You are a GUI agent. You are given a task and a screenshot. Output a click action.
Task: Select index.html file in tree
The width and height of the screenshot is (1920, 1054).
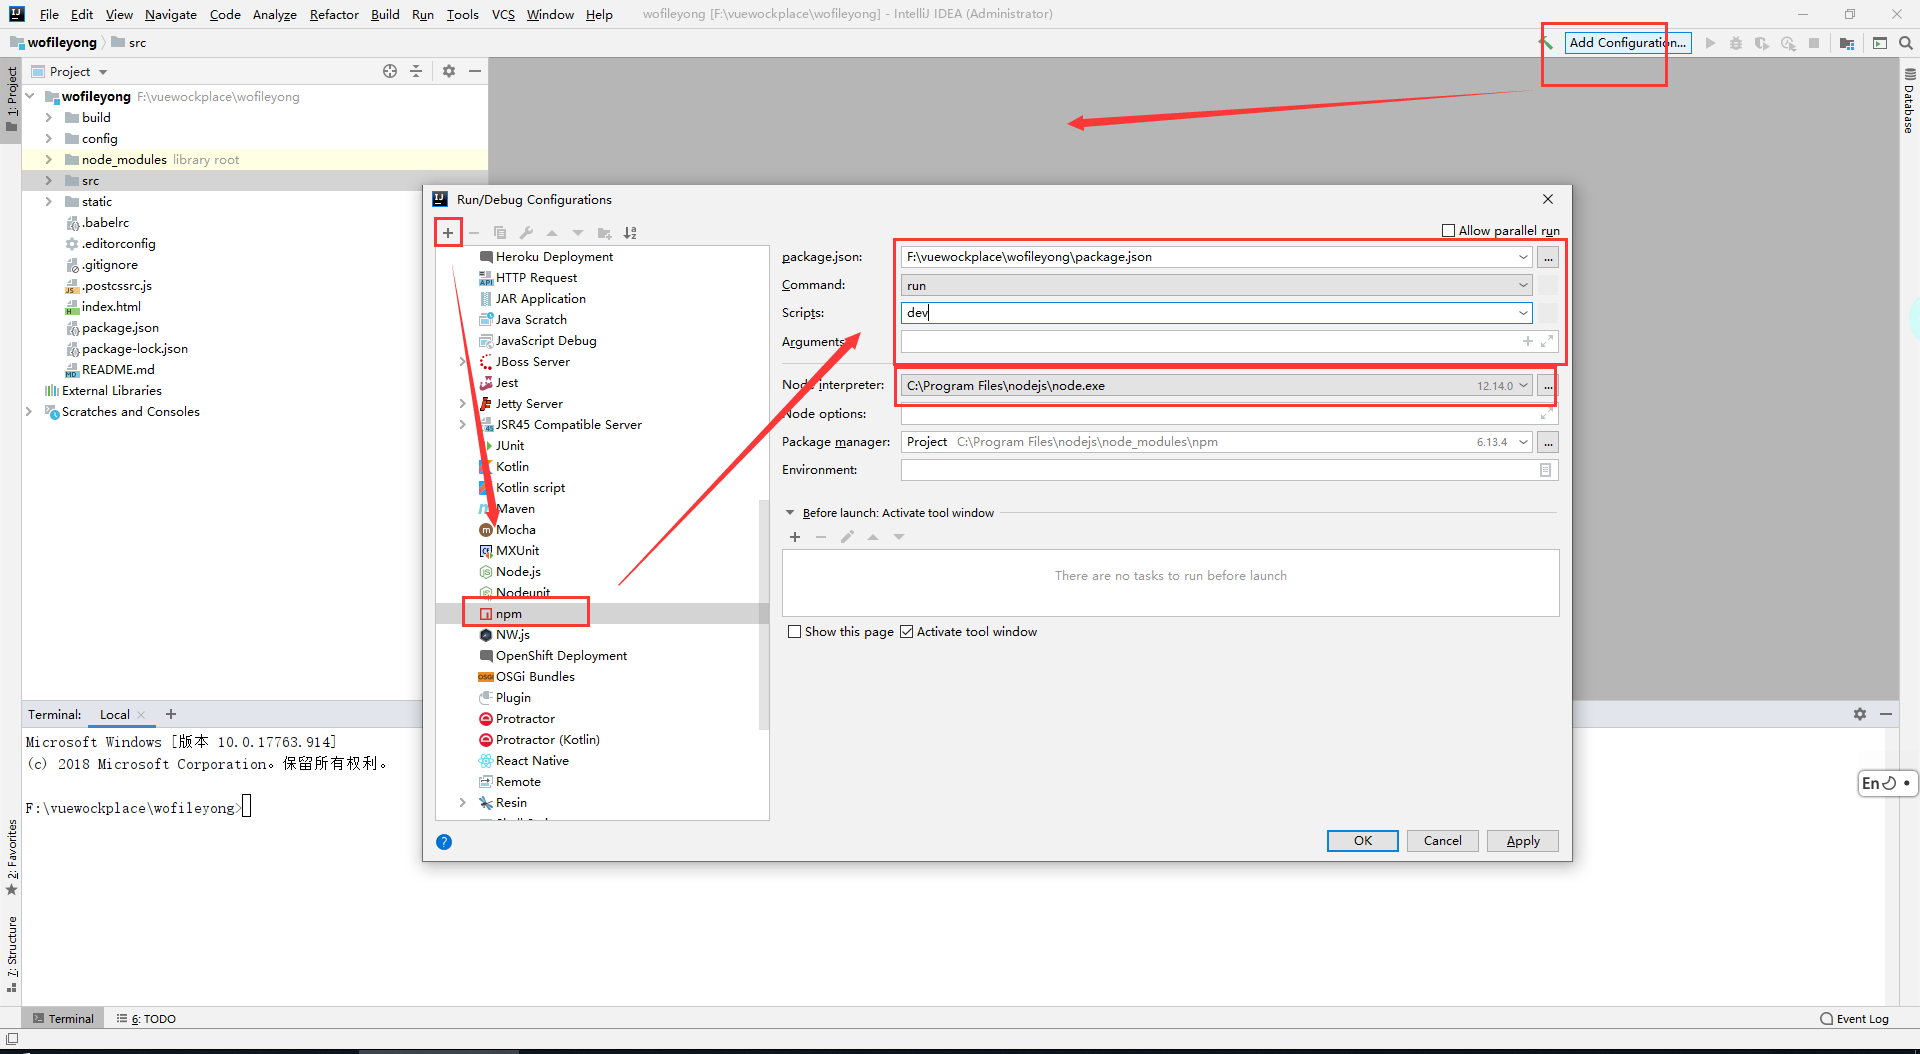[x=111, y=307]
